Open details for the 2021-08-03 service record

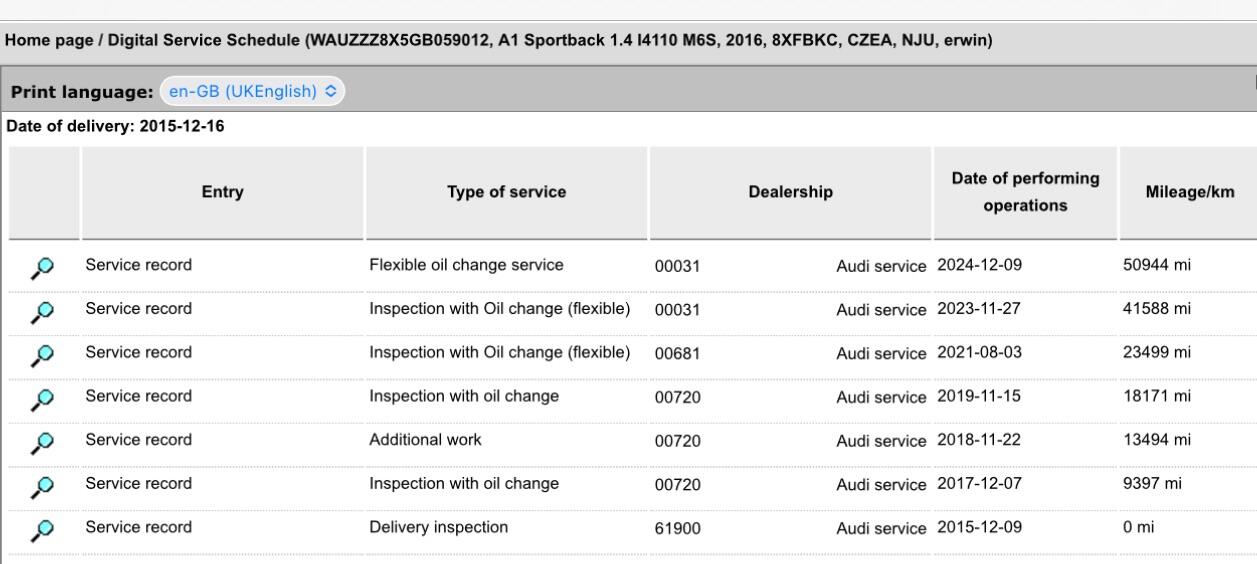point(42,355)
